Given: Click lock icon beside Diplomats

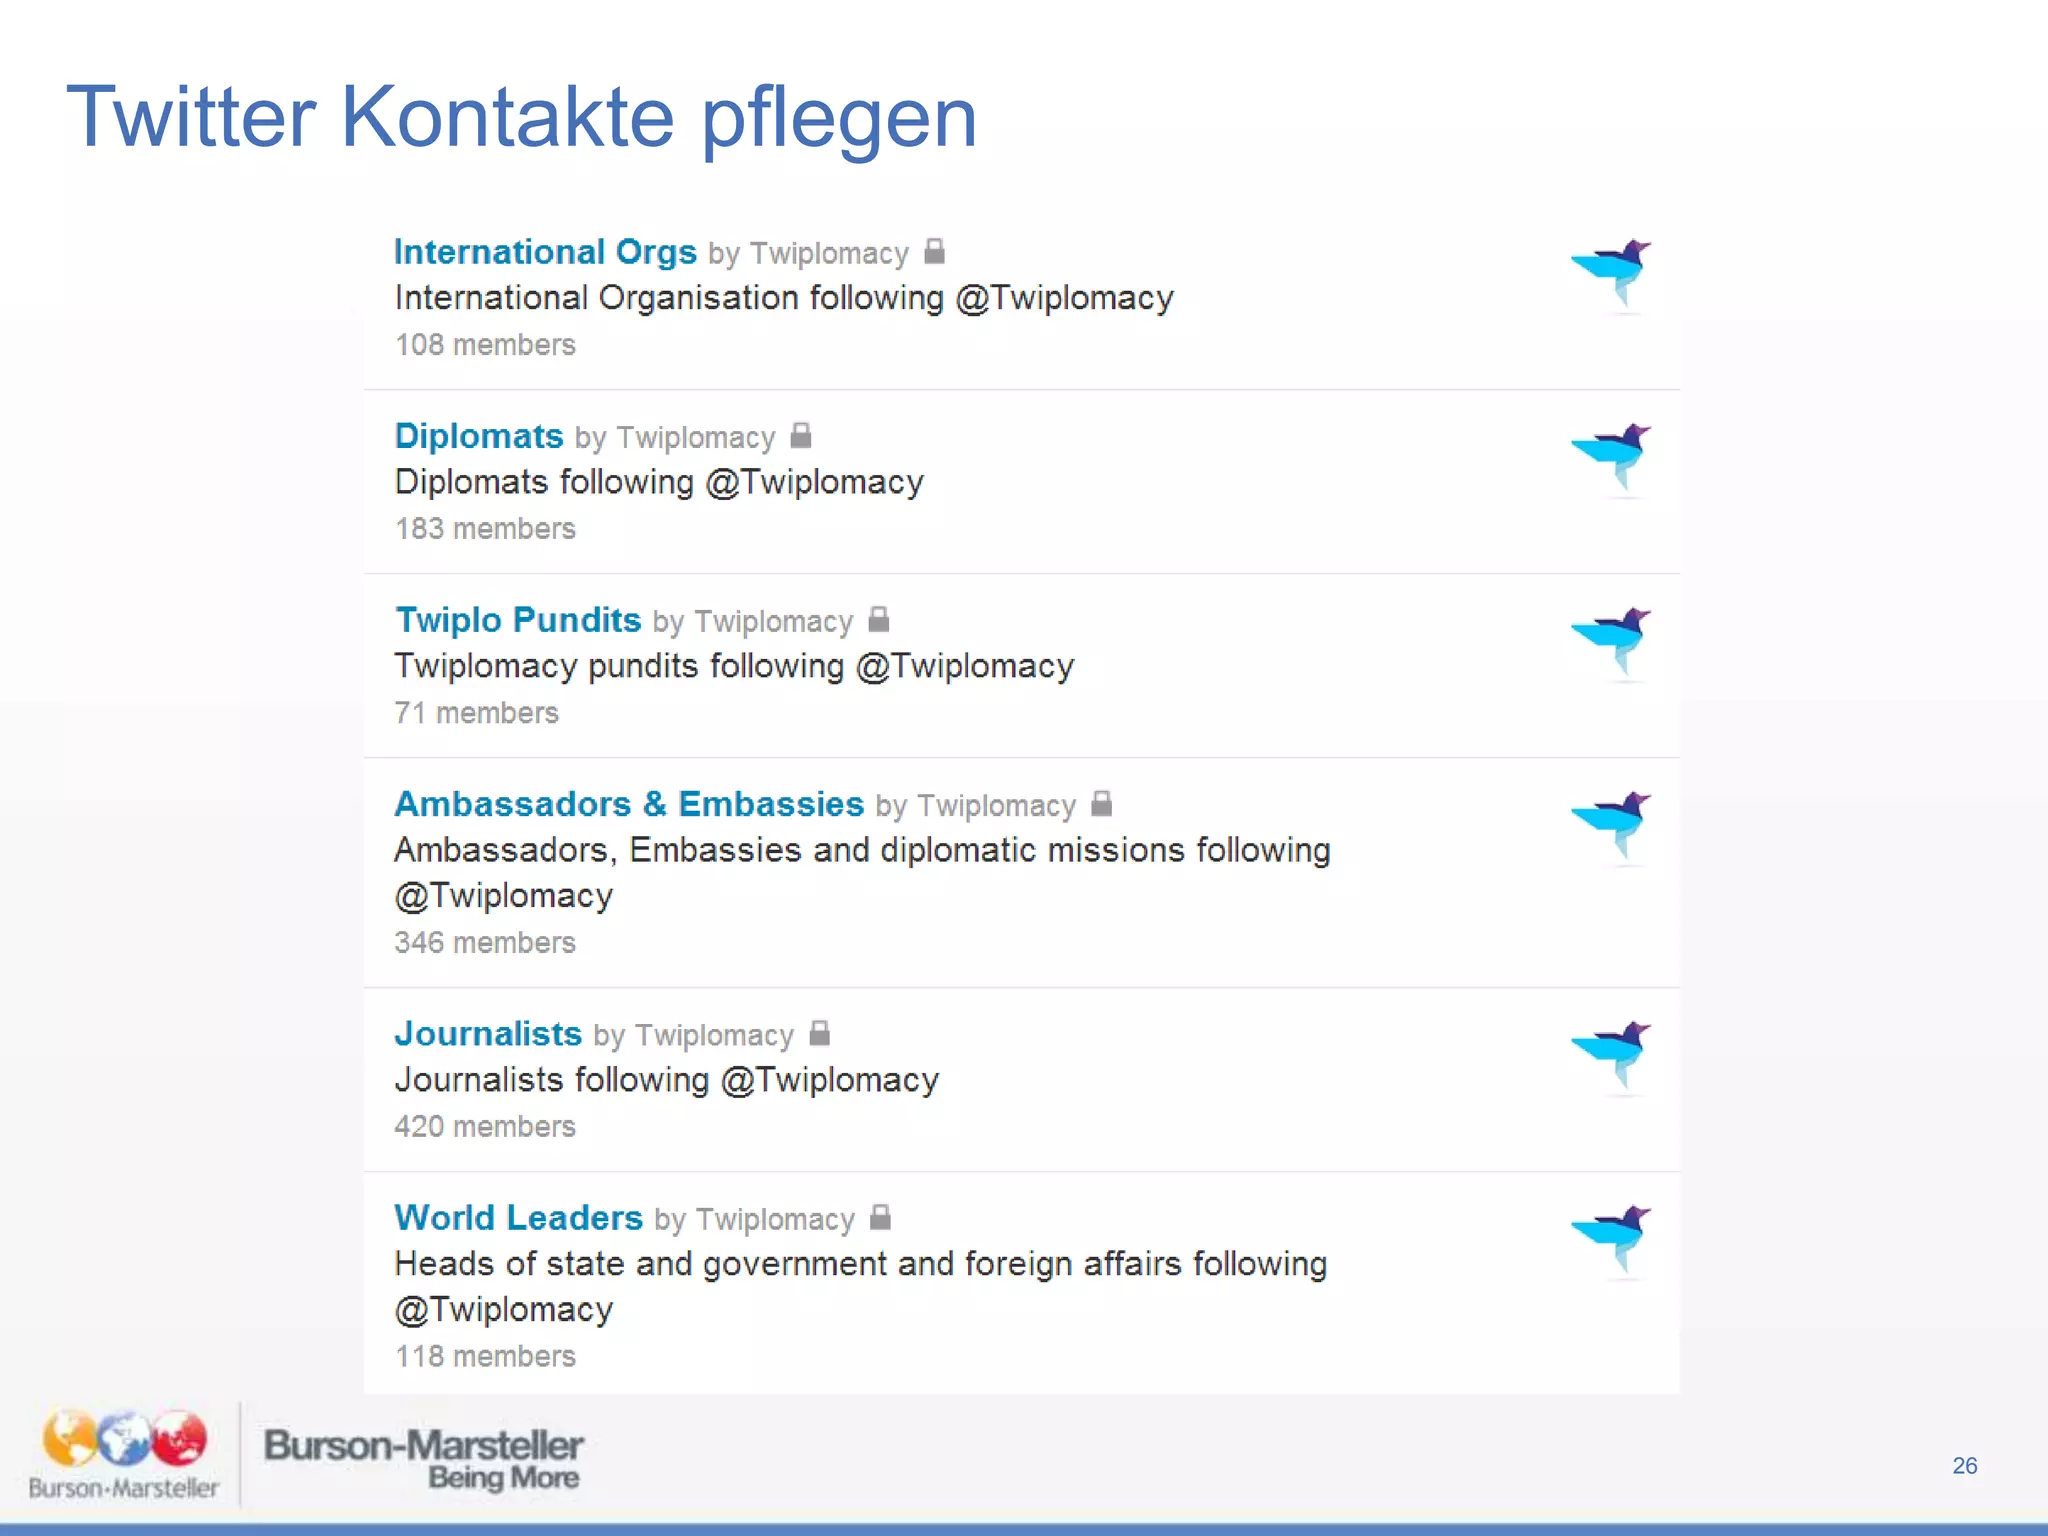Looking at the screenshot, I should pos(801,435).
